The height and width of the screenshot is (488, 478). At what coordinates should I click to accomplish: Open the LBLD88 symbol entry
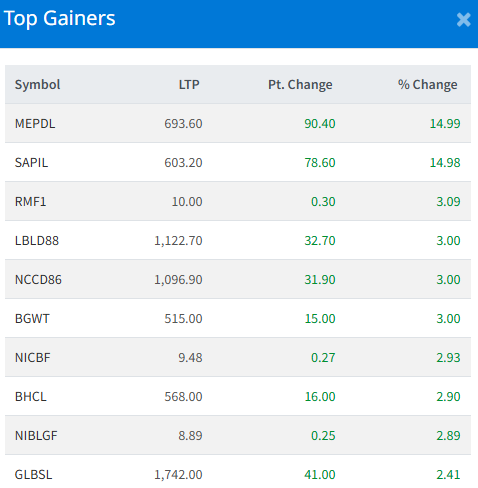point(37,241)
